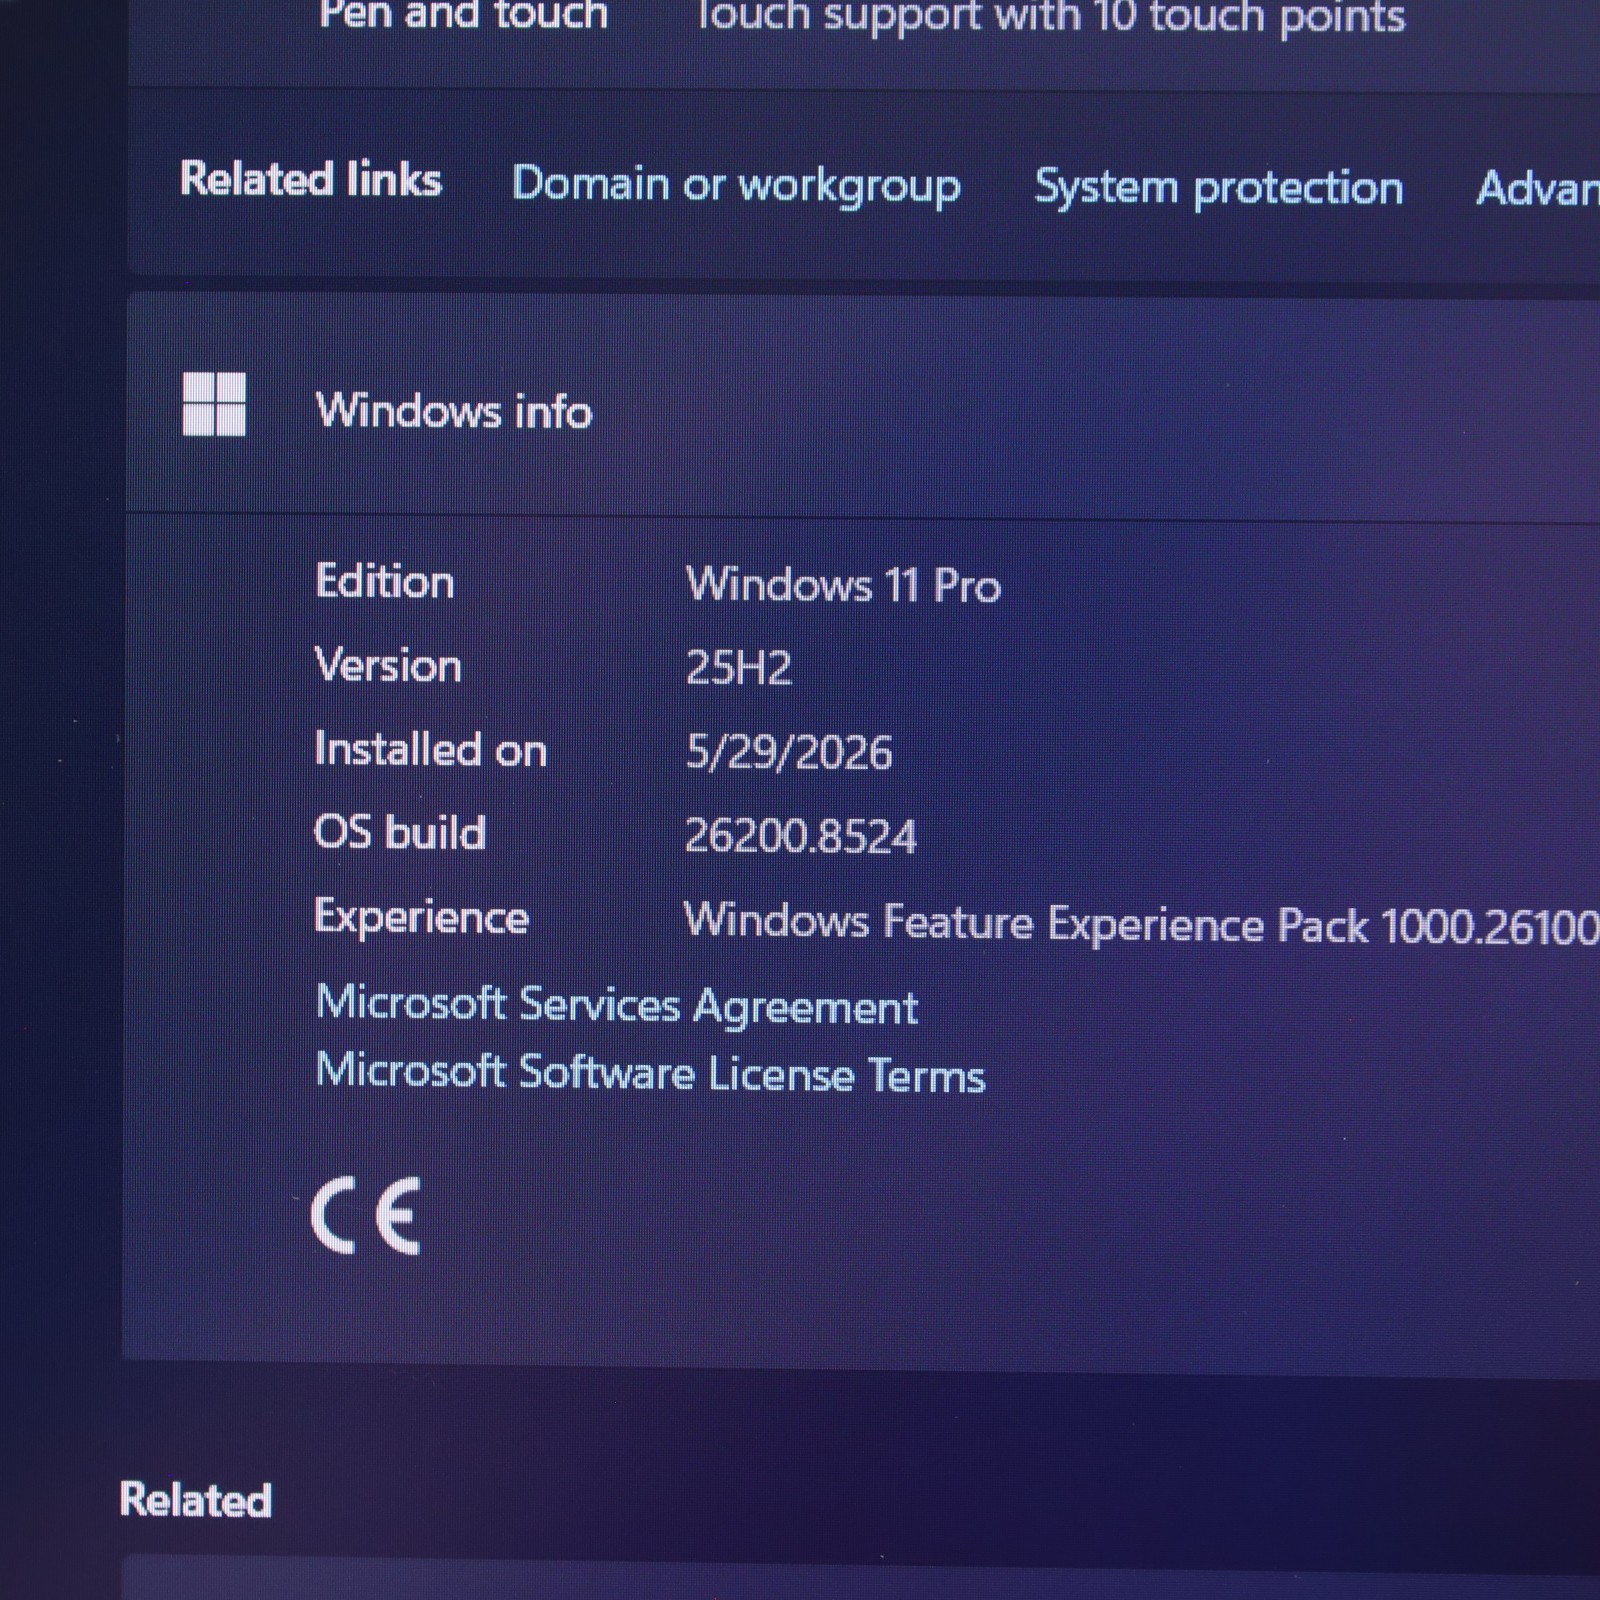Image resolution: width=1600 pixels, height=1600 pixels.
Task: Open the Microsoft Software License Terms link
Action: click(x=650, y=1073)
